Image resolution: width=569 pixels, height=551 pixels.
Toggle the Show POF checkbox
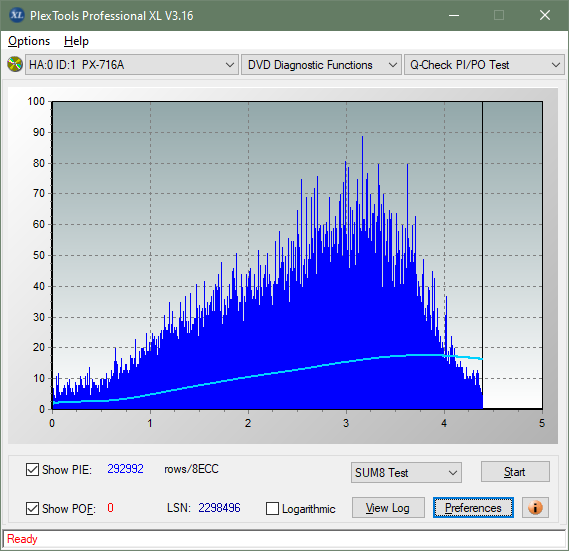(x=32, y=508)
